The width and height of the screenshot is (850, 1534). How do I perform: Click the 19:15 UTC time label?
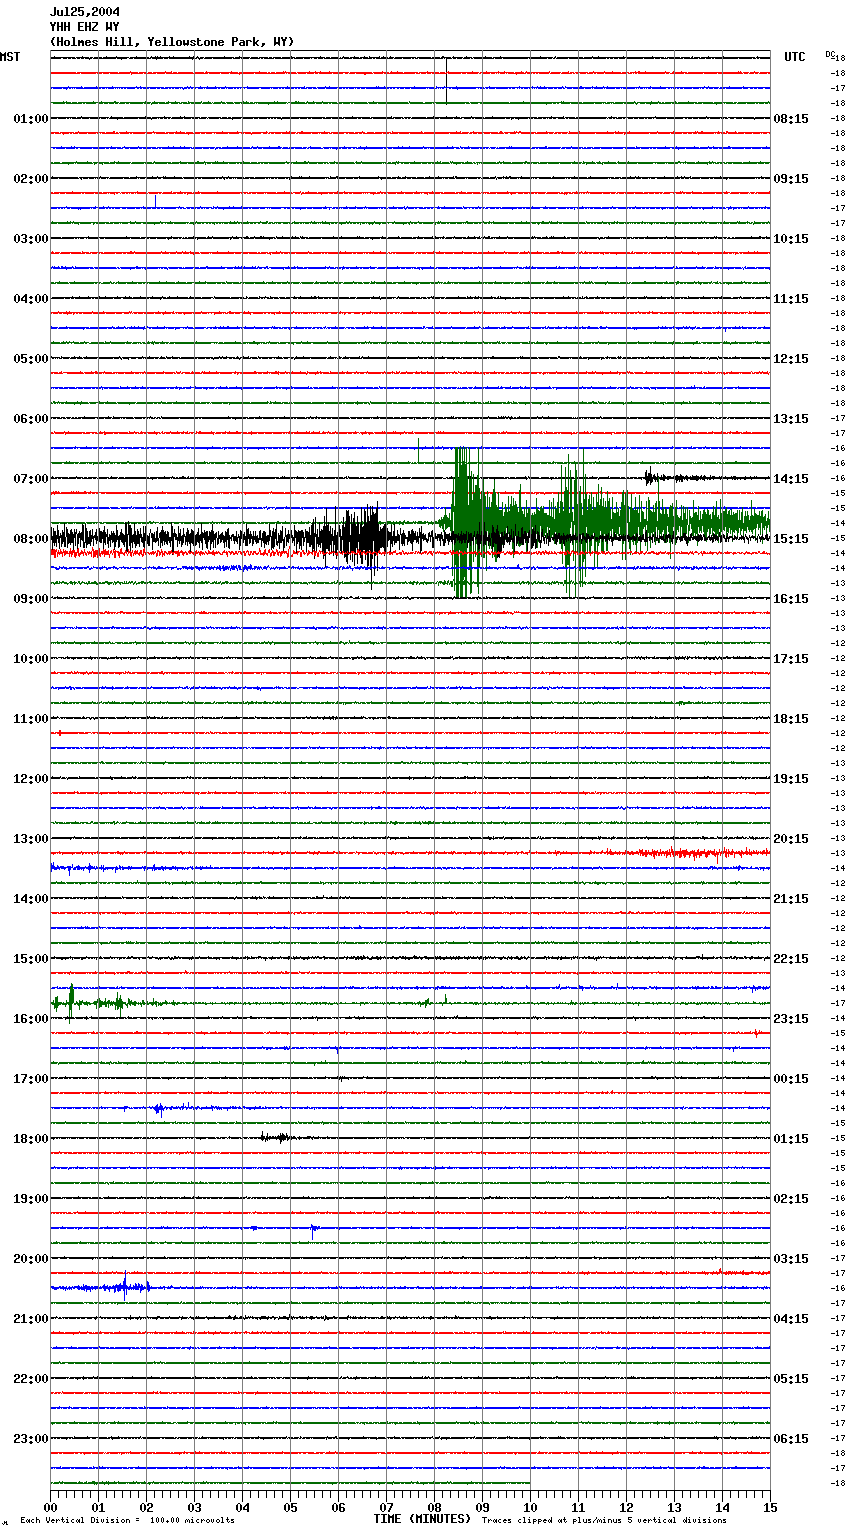pos(791,779)
